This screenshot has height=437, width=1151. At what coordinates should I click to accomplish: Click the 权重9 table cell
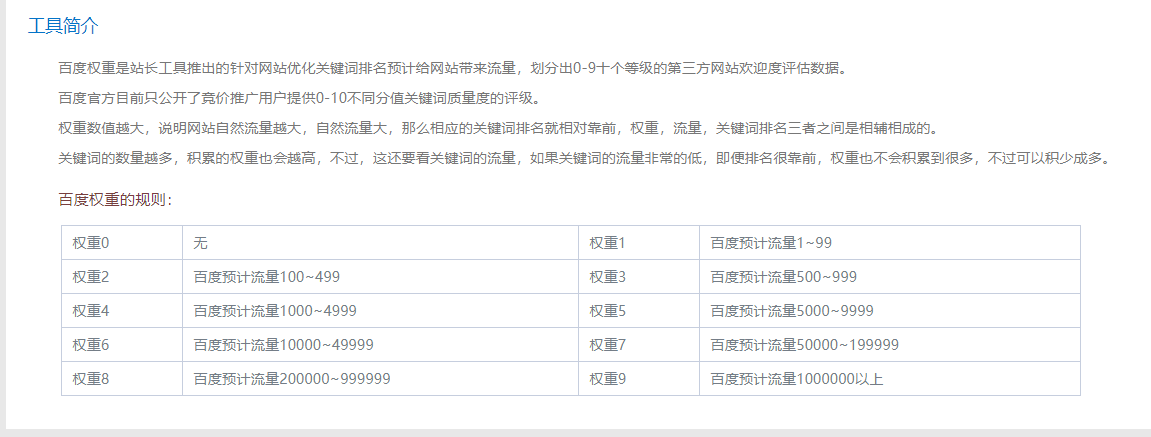point(639,378)
